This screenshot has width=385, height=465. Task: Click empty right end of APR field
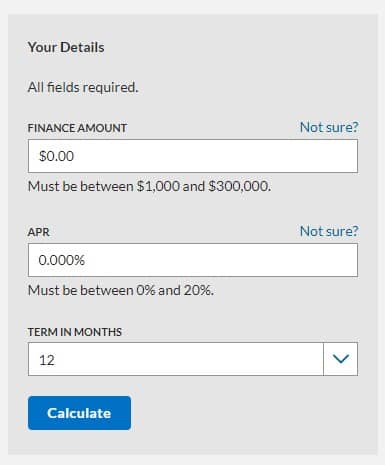tap(300, 260)
